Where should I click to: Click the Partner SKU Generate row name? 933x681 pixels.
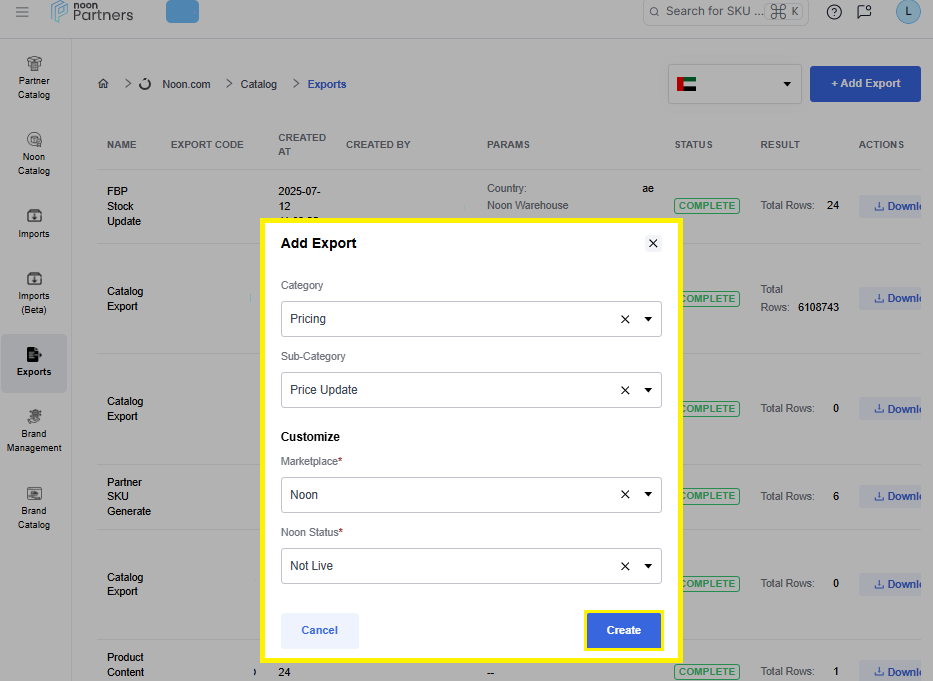click(x=129, y=496)
